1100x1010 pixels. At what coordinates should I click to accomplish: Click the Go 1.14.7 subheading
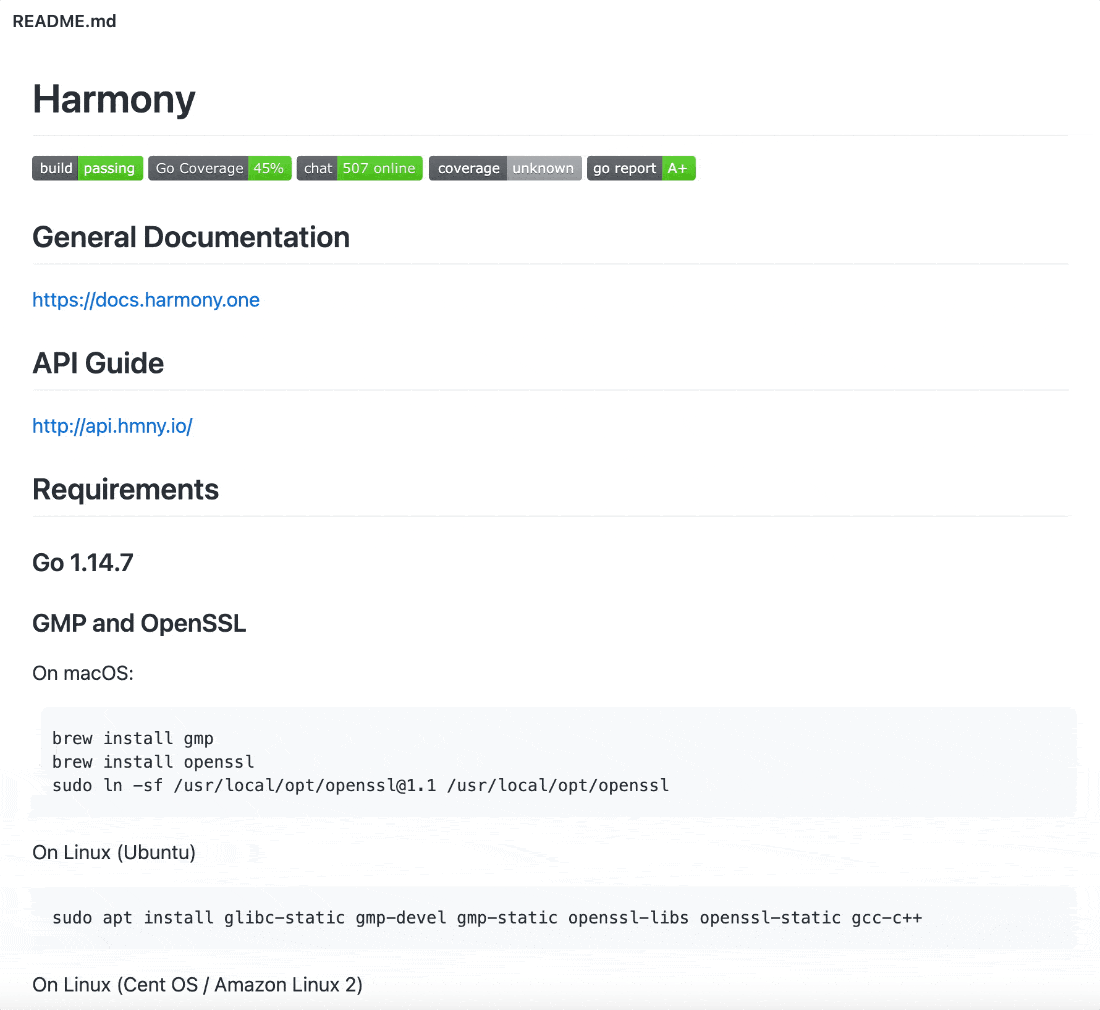(x=83, y=563)
